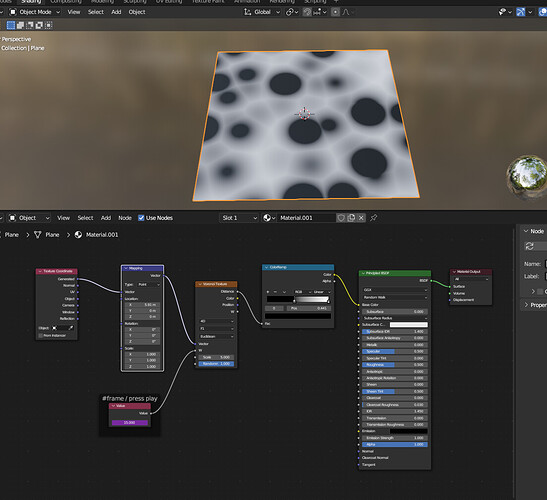Click the eyedropper in Texture Coordinate node

(x=71, y=328)
